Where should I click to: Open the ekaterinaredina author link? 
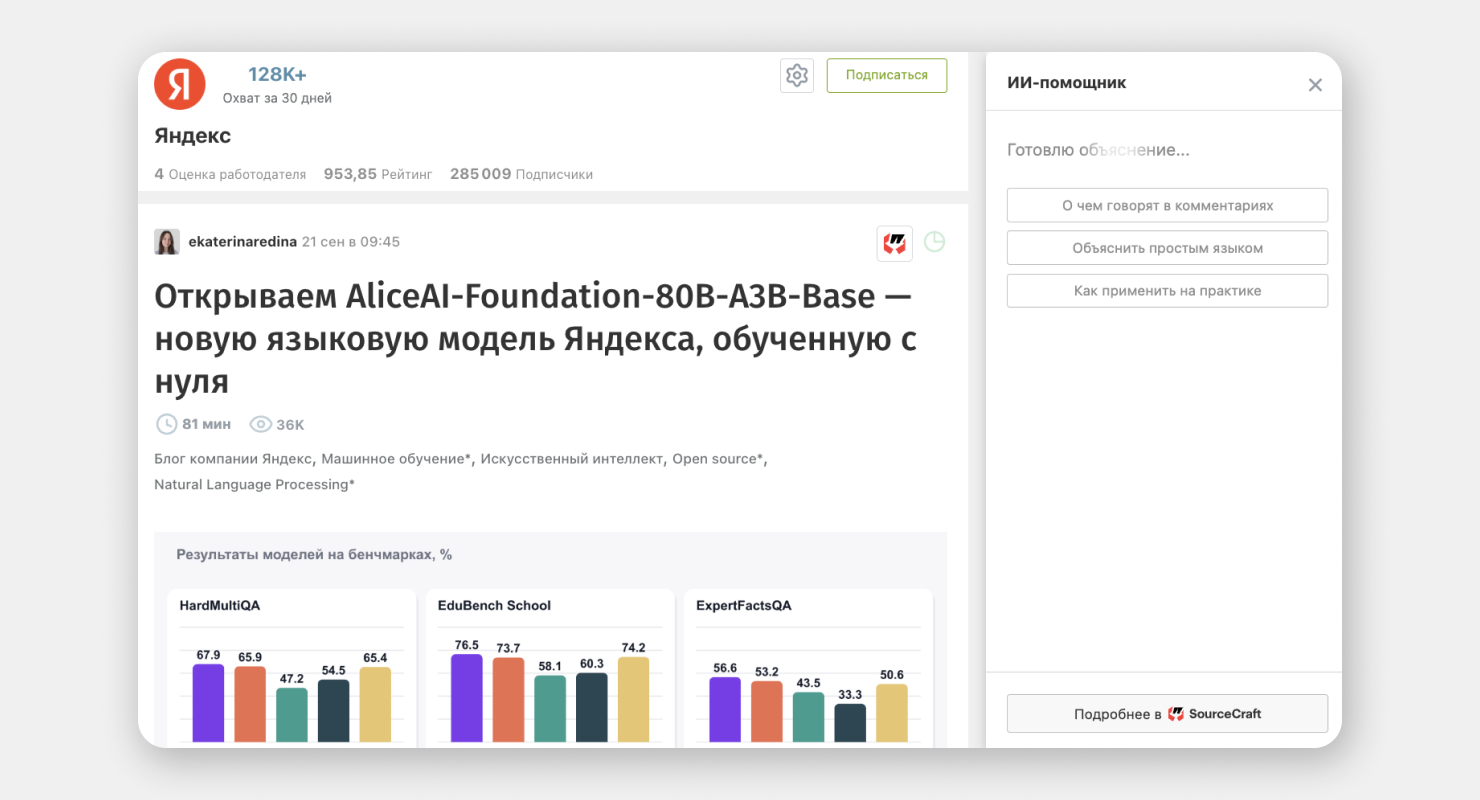[243, 242]
